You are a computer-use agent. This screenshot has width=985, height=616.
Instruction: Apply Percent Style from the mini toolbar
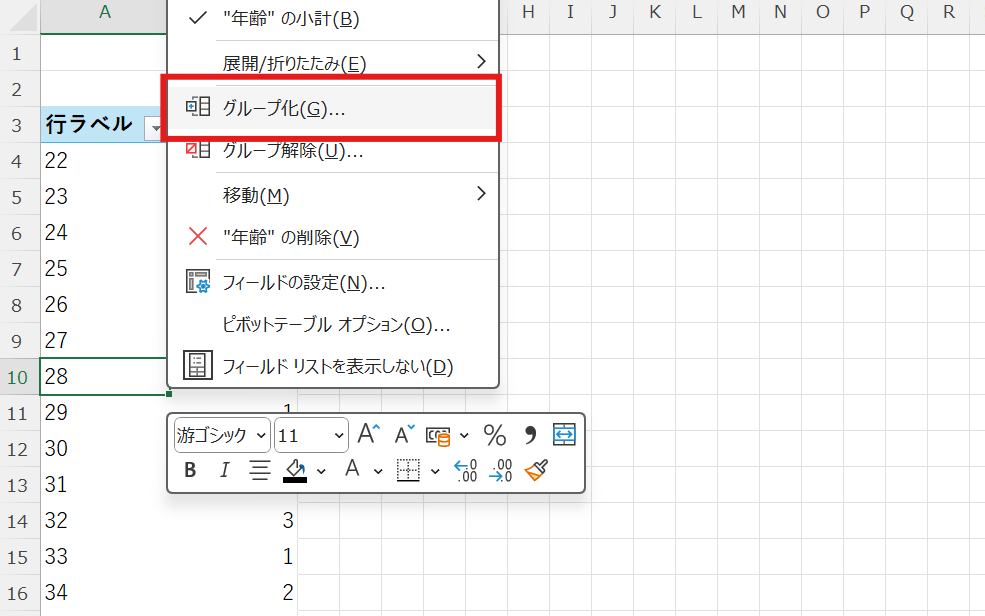point(494,434)
